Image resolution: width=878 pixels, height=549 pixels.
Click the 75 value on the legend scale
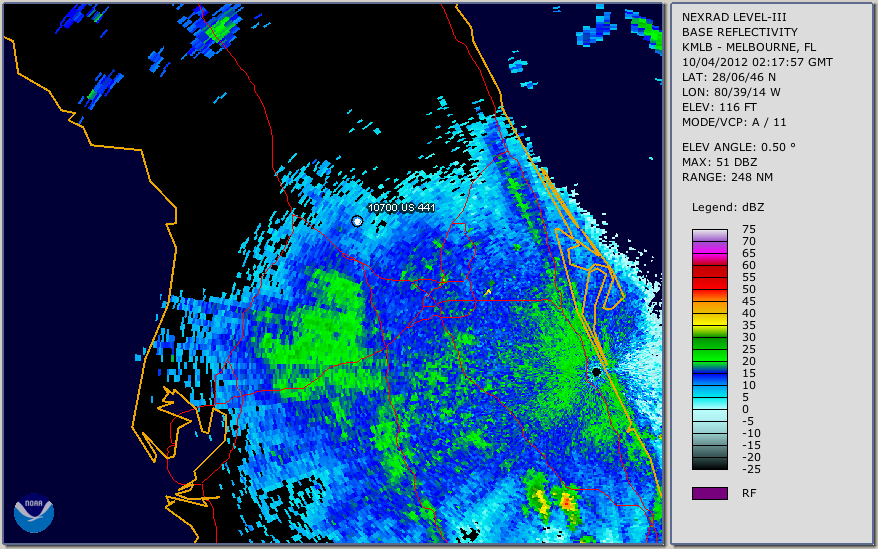coord(749,229)
